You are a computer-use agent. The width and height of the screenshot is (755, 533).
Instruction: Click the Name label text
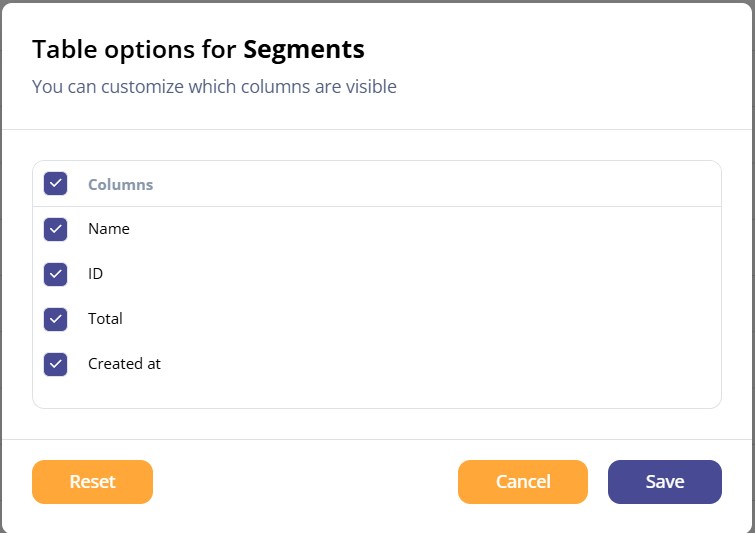coord(109,229)
